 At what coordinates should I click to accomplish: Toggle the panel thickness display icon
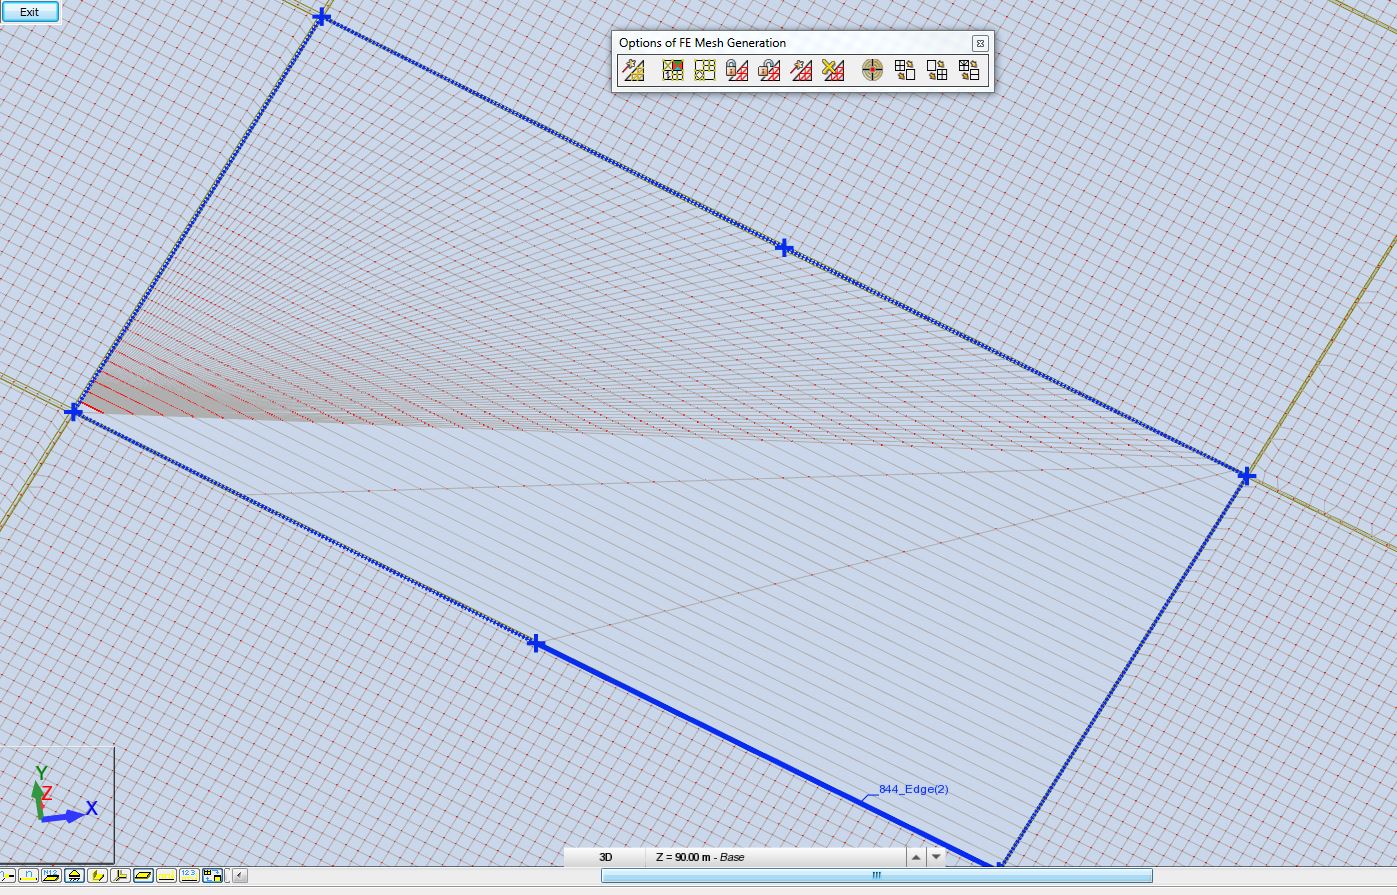pyautogui.click(x=143, y=876)
